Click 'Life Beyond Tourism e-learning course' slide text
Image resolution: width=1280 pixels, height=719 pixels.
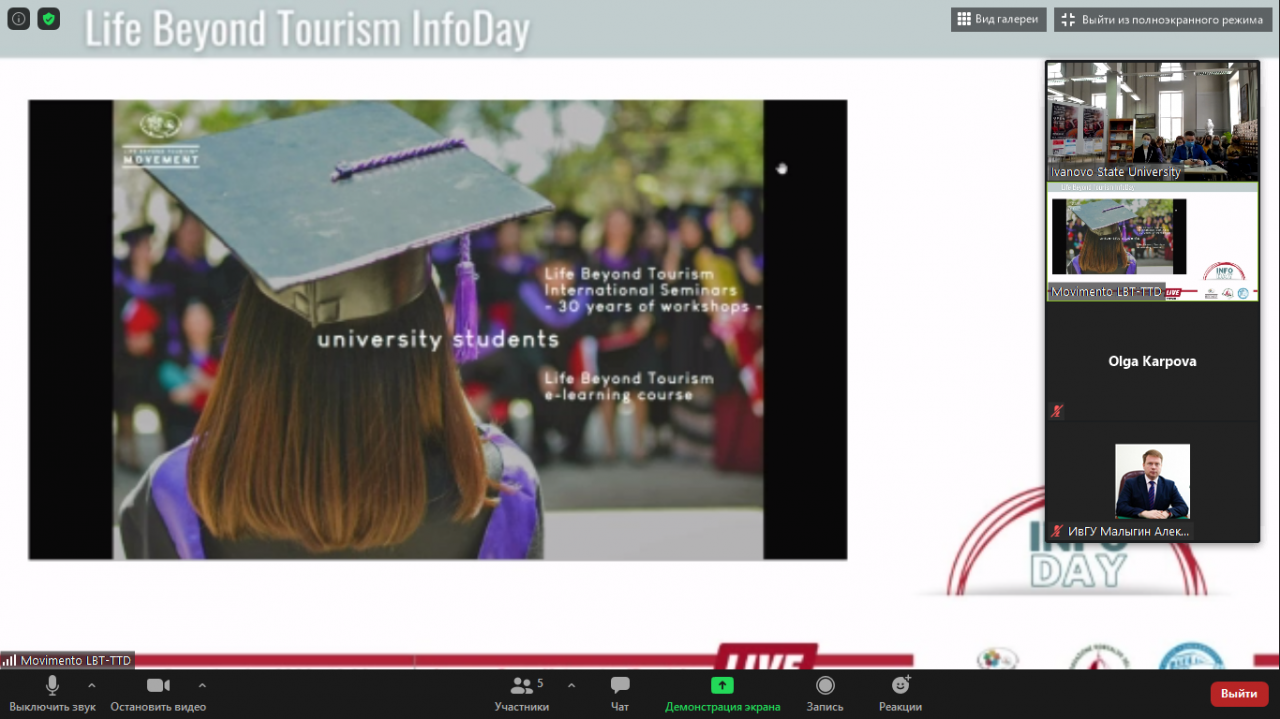(629, 386)
